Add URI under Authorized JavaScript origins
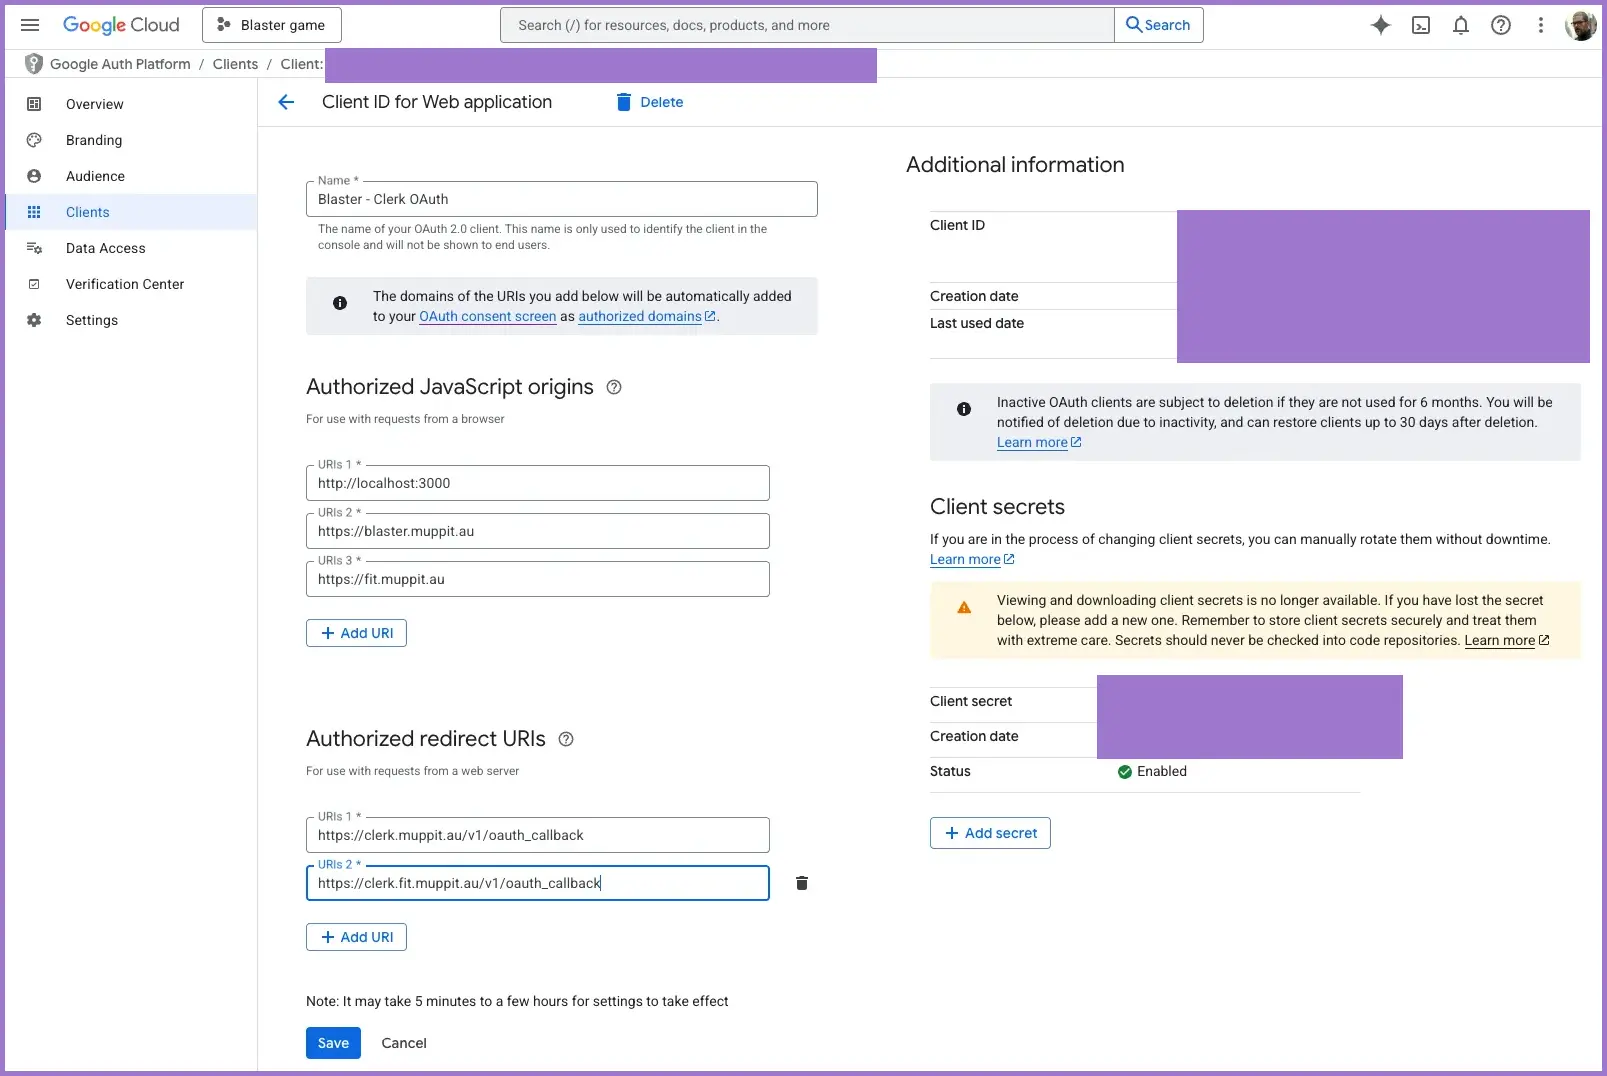This screenshot has width=1607, height=1076. click(356, 633)
